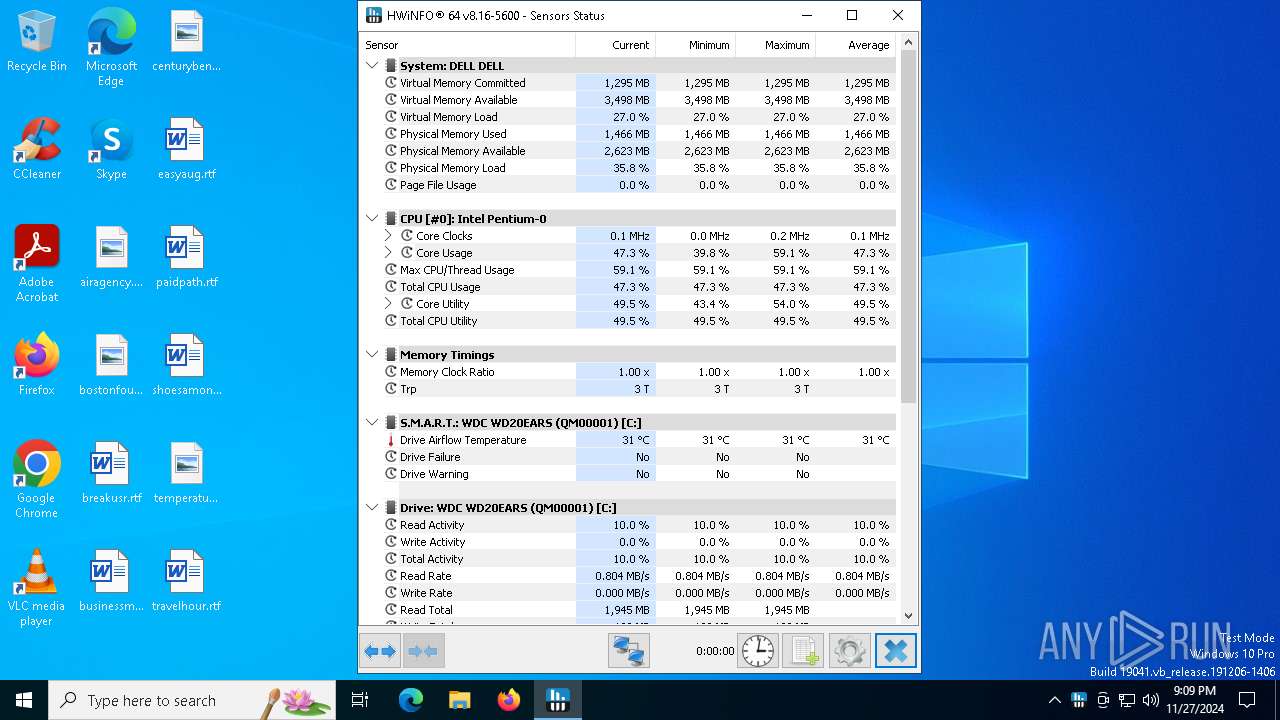Select paidpath.rtf desktop file
Screen dimensions: 1280x720
click(x=186, y=257)
